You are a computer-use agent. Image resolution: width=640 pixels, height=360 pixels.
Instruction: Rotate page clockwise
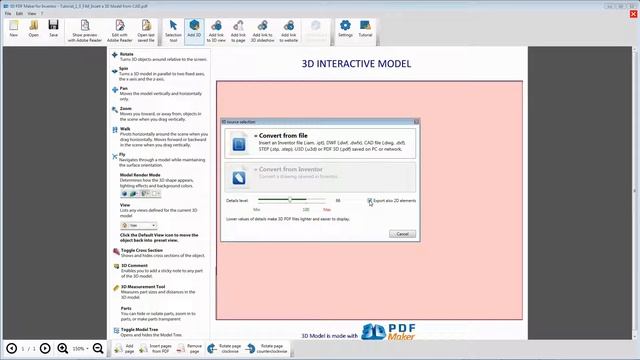point(224,348)
